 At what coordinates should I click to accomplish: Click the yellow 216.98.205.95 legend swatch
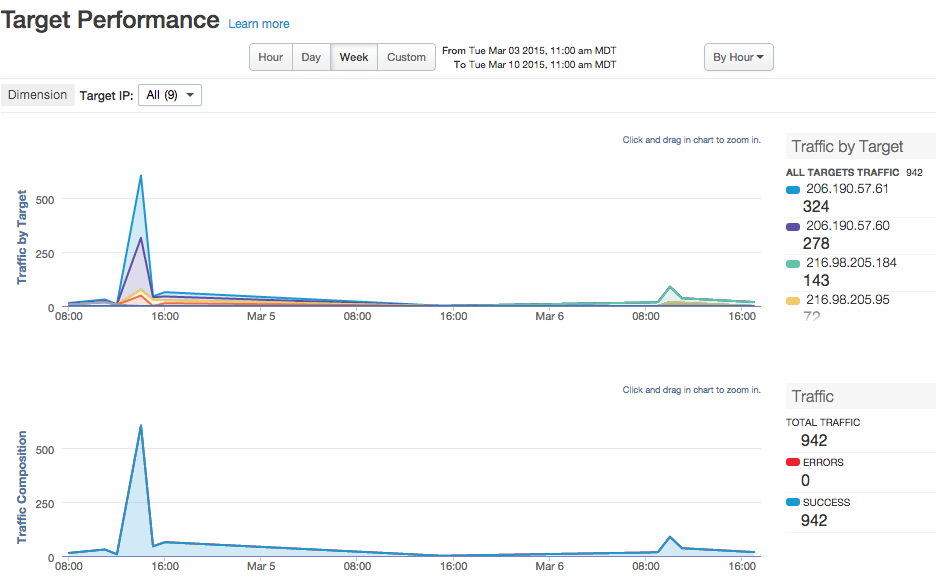793,300
